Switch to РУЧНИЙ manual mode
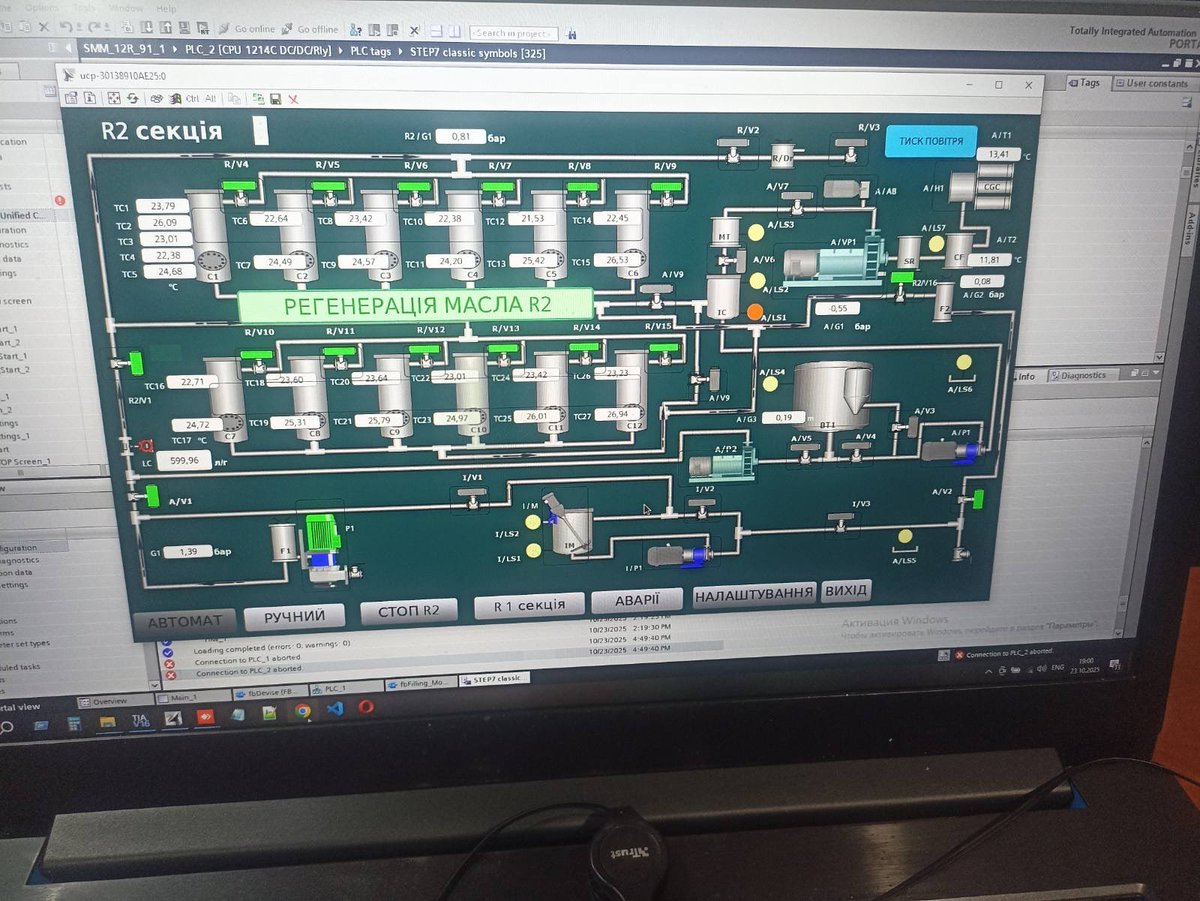 click(x=295, y=616)
